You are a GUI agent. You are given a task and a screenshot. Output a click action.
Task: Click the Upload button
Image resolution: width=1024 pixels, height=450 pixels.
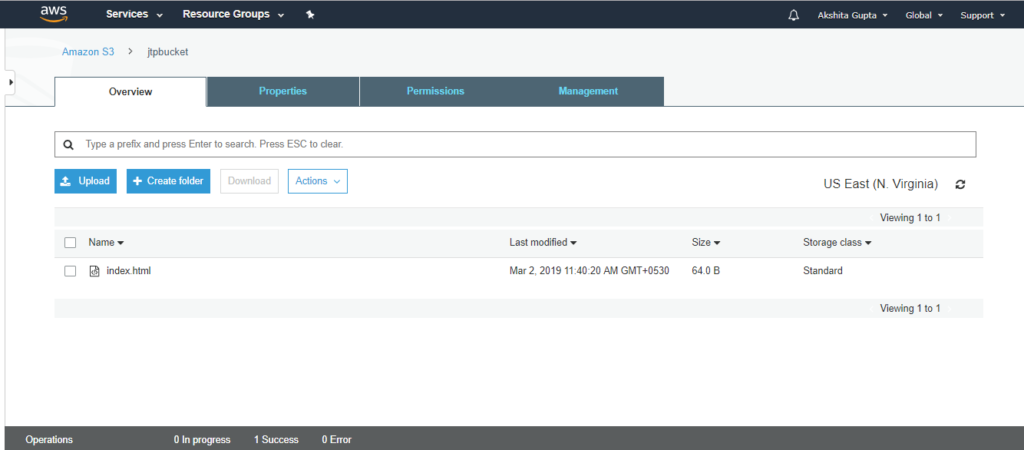point(86,181)
